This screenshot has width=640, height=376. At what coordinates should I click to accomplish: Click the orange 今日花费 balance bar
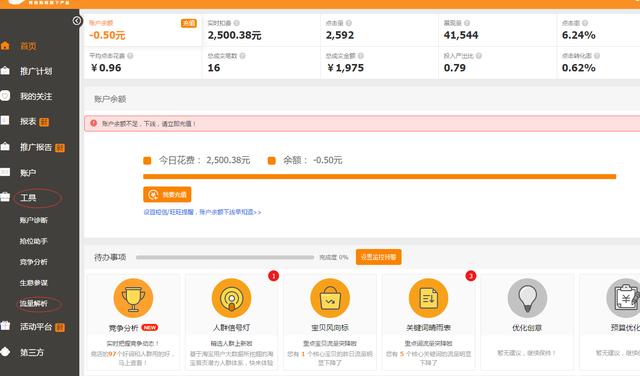point(379,177)
